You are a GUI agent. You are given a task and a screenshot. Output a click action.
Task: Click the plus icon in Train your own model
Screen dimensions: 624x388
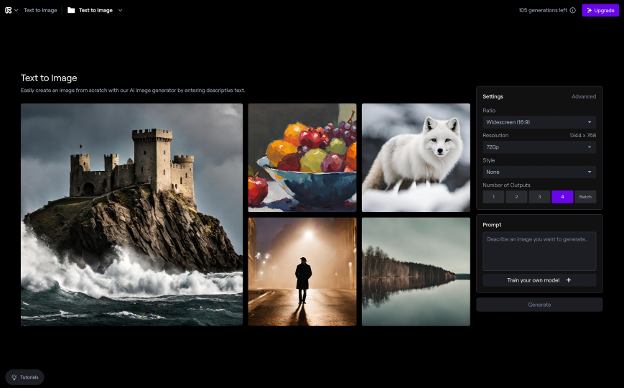tap(568, 280)
